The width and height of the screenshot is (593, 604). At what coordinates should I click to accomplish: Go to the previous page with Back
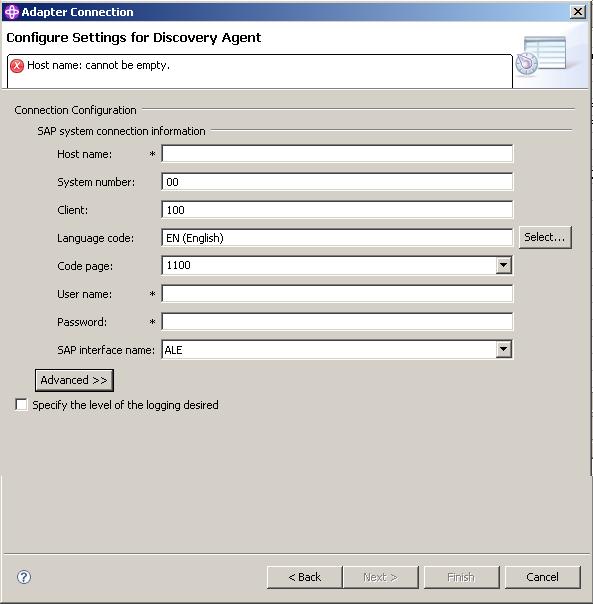pos(304,577)
